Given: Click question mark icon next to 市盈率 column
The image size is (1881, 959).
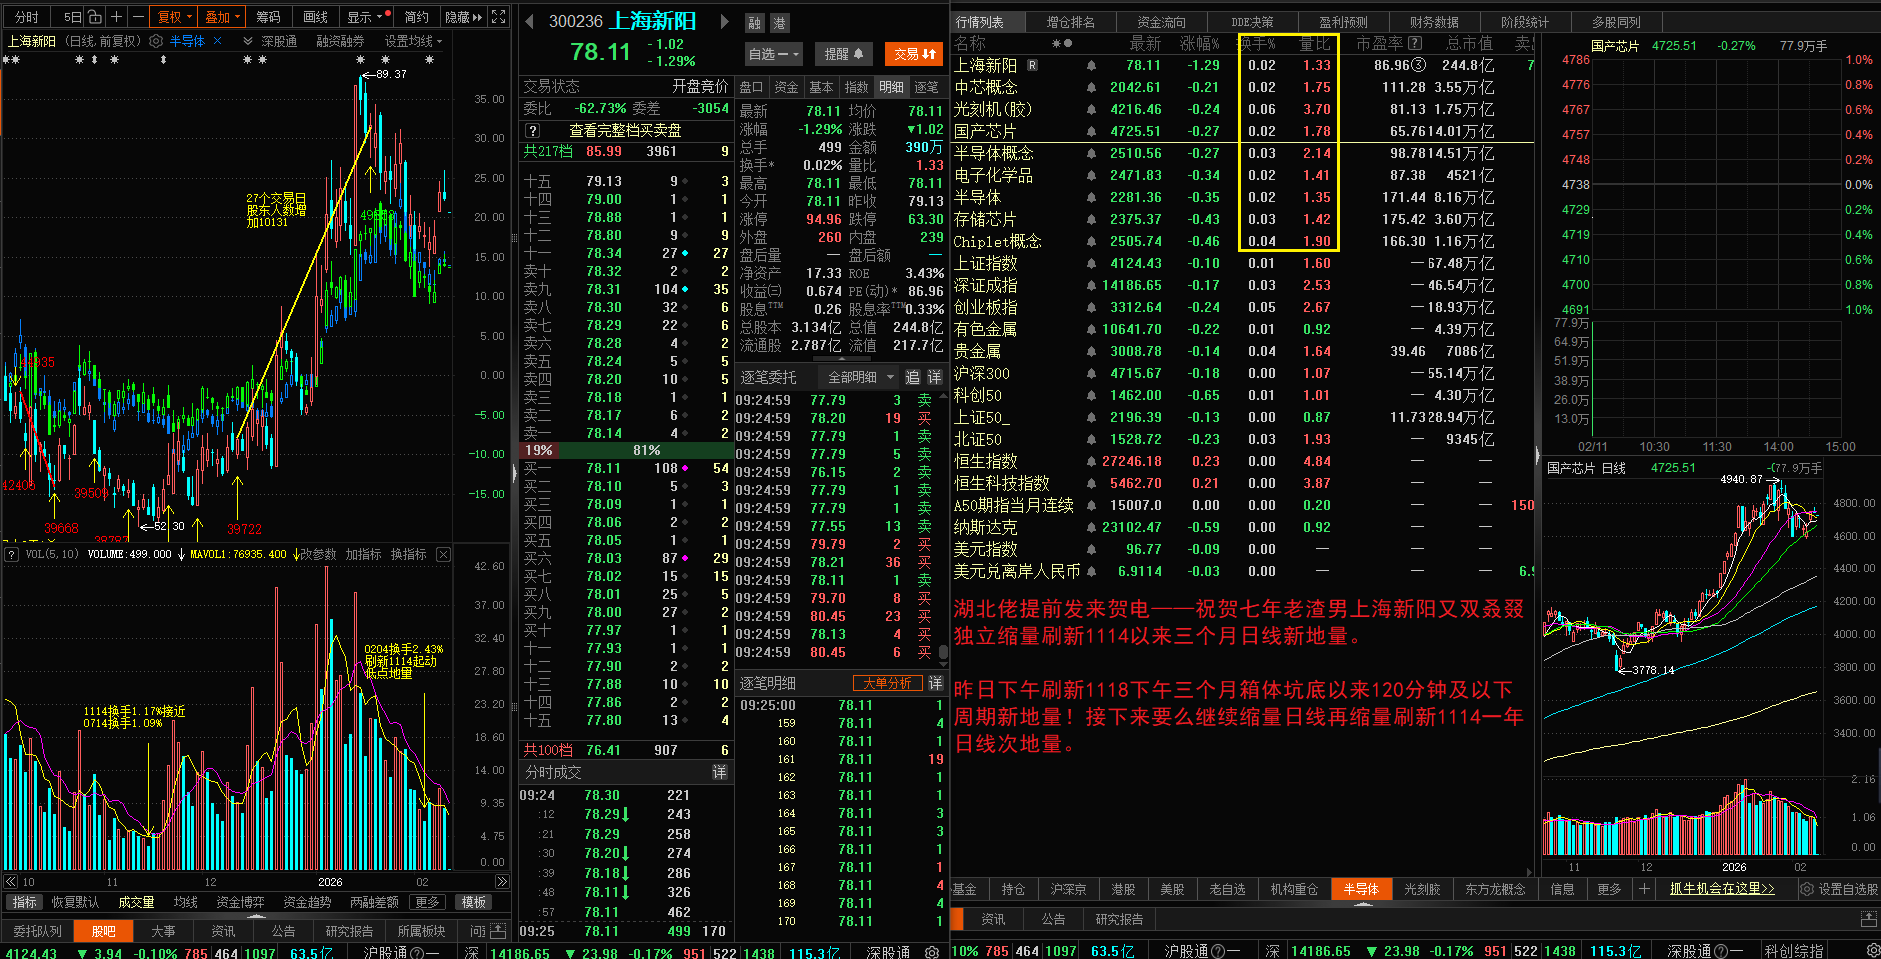Looking at the screenshot, I should (x=1415, y=43).
